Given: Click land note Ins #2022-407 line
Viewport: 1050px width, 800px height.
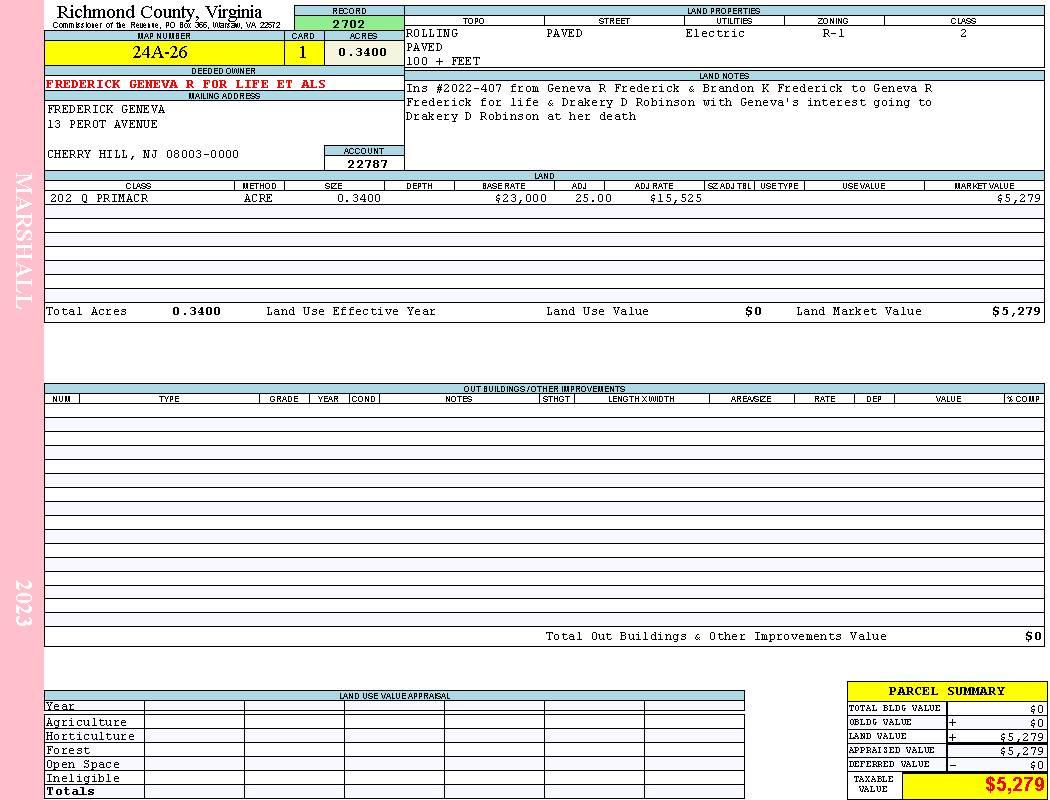Looking at the screenshot, I should tap(669, 88).
